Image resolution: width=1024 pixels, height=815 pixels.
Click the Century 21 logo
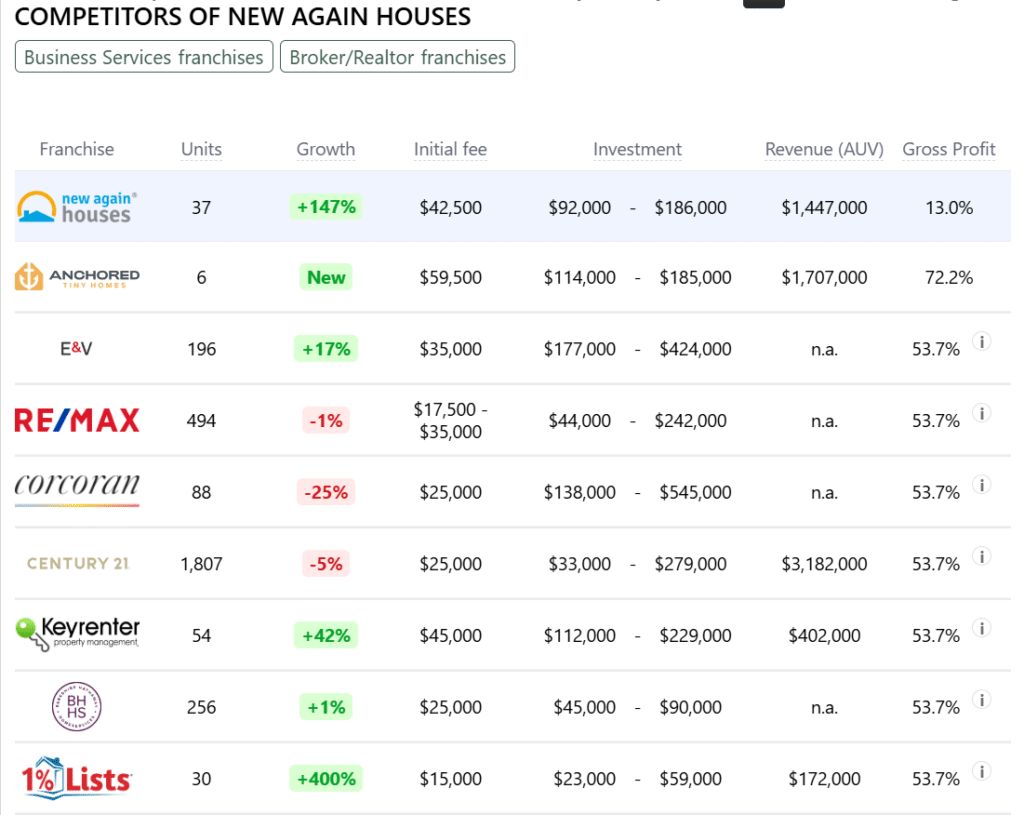(x=78, y=564)
